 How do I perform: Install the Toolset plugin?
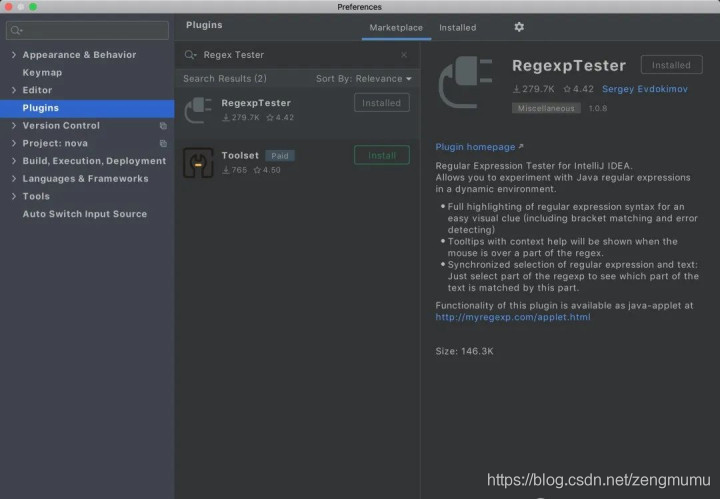(x=382, y=155)
